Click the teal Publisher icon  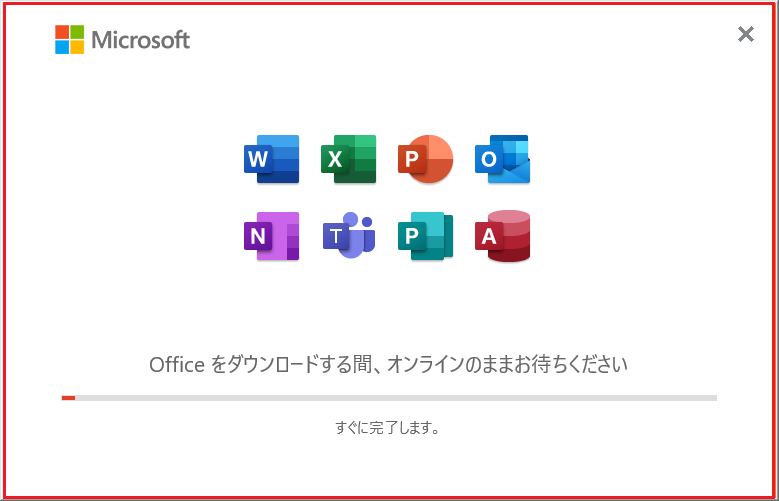(x=425, y=236)
